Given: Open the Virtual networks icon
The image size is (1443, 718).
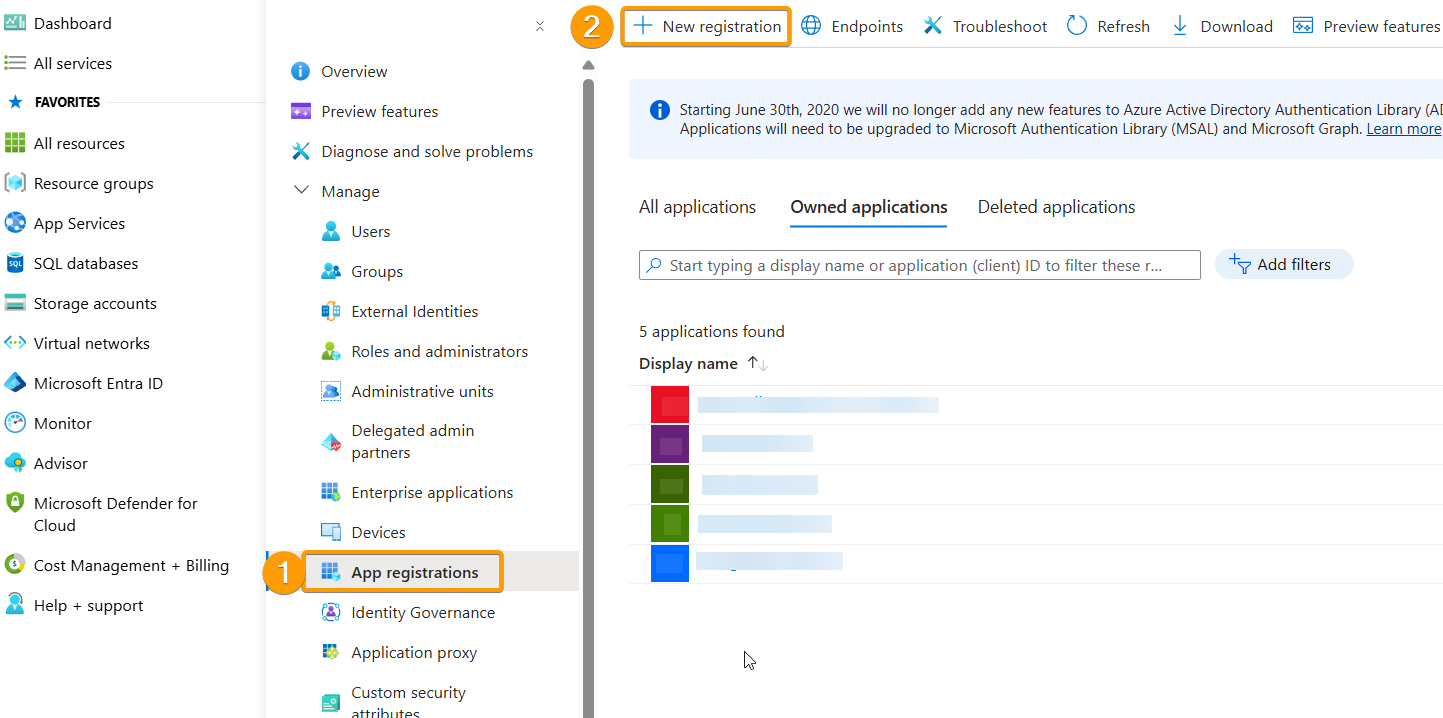Looking at the screenshot, I should pyautogui.click(x=15, y=343).
